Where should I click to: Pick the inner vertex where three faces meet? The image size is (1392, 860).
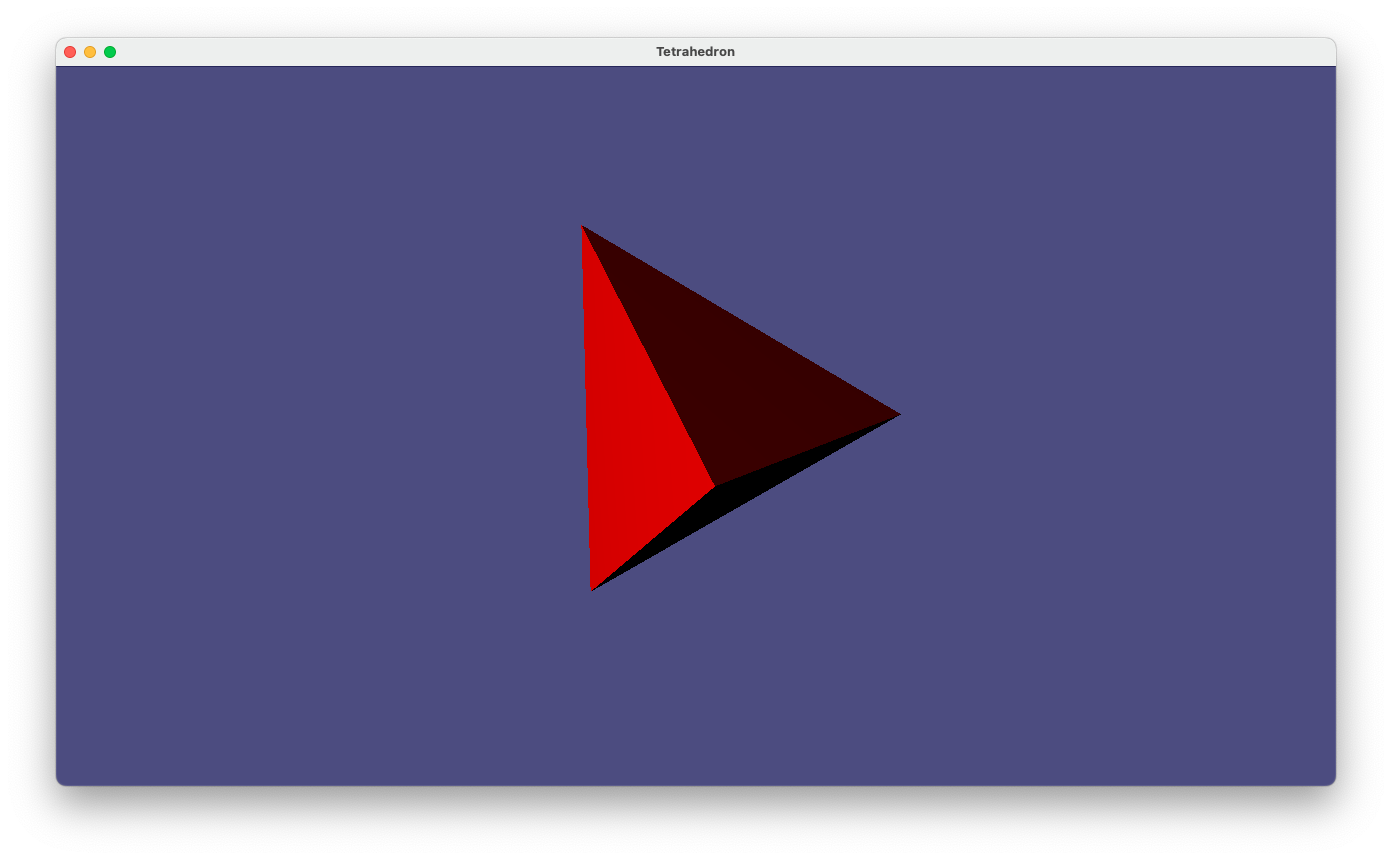(715, 487)
